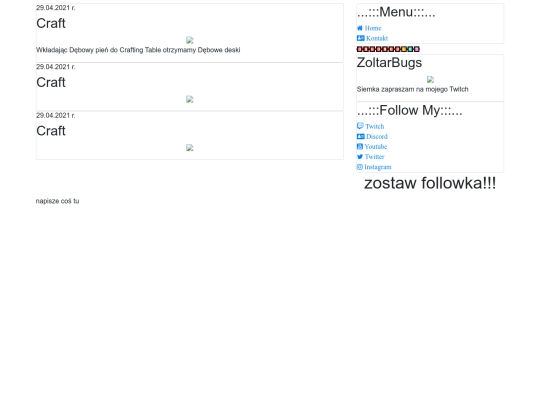Go to the Youtube text link
The width and height of the screenshot is (540, 405).
click(376, 147)
